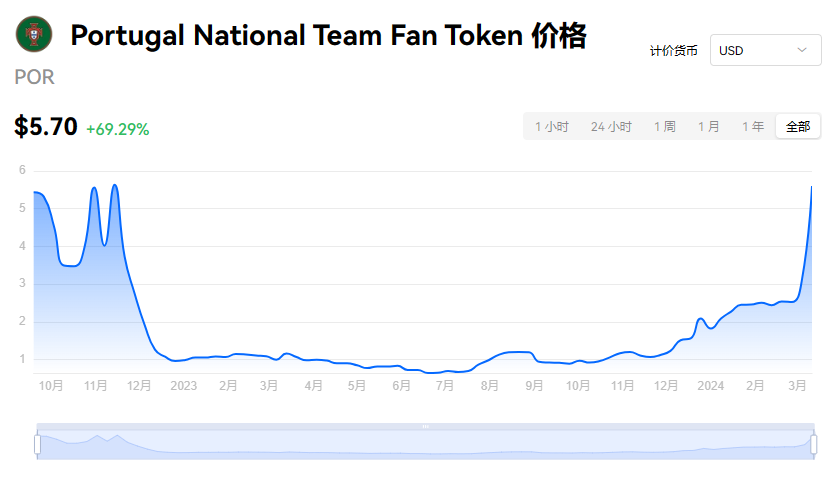Screen dimensions: 829x483
Task: Switch chart to 1年 range
Action: tap(753, 127)
